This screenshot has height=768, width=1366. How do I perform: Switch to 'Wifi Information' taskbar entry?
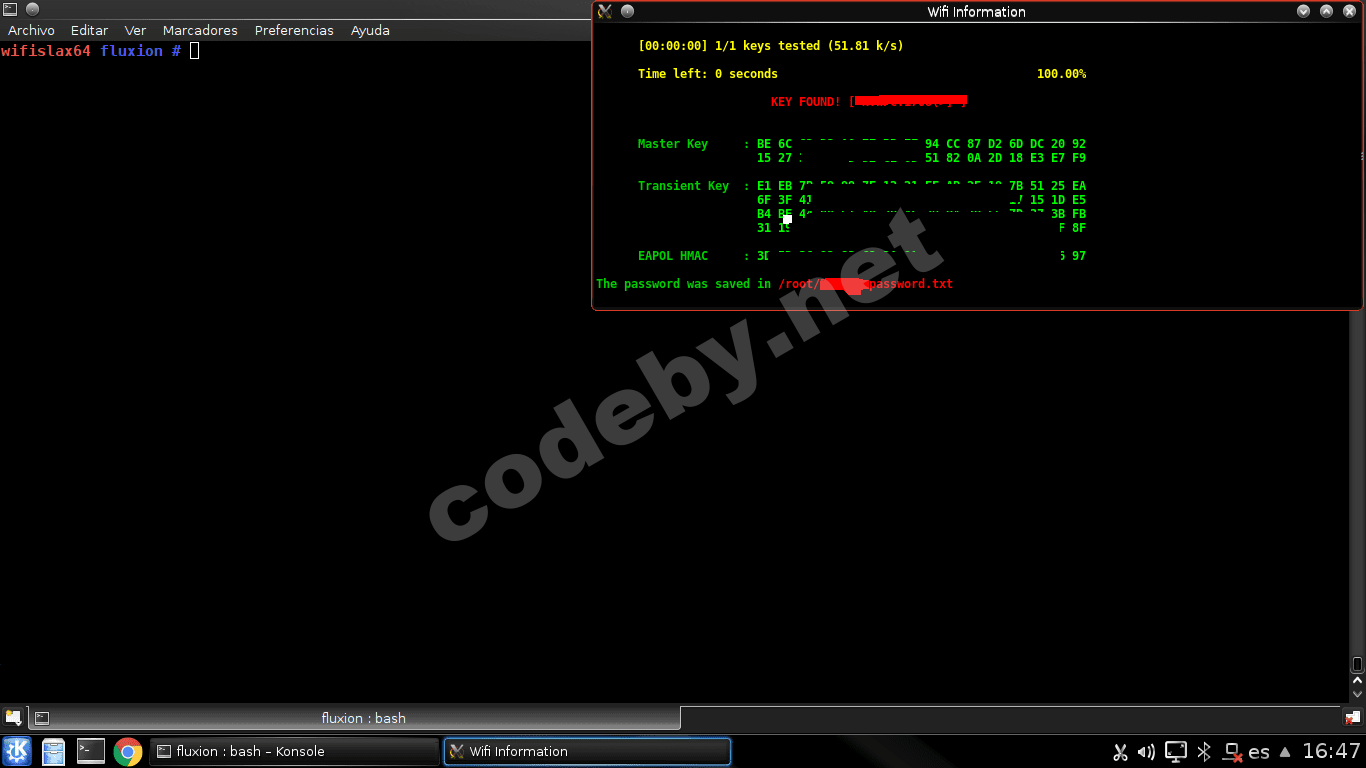(x=587, y=751)
